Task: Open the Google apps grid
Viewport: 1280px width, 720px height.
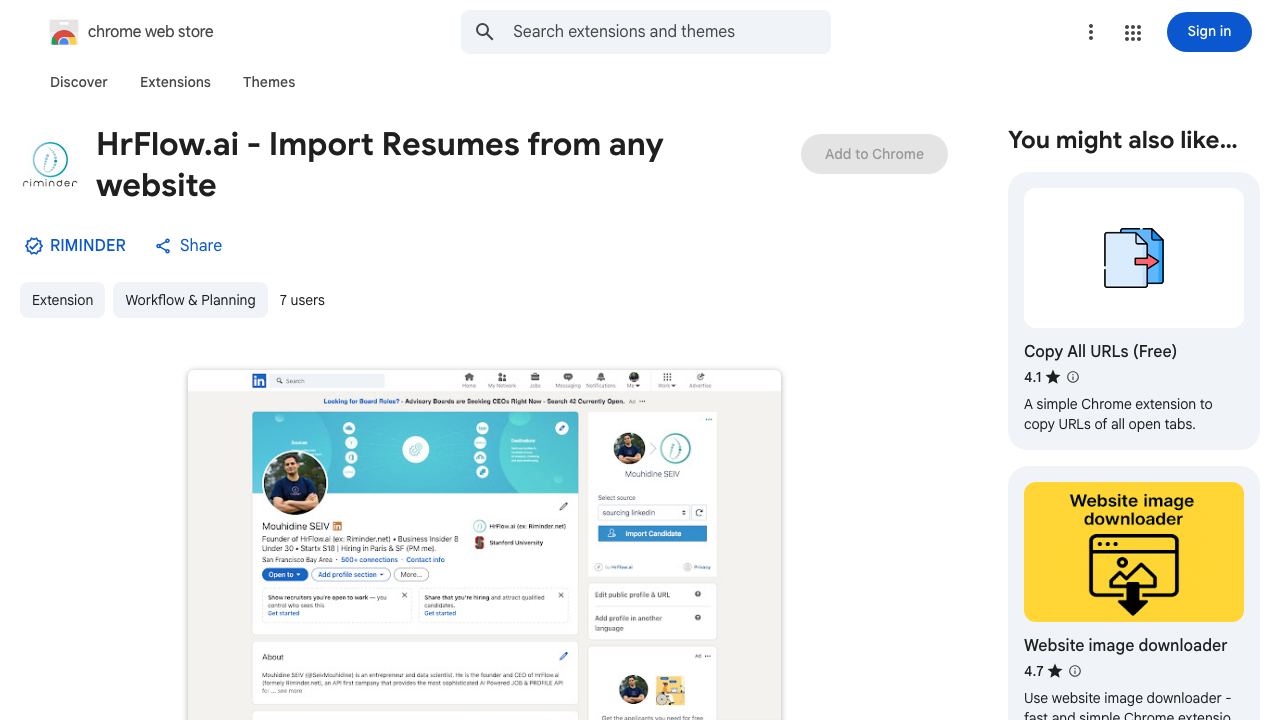Action: [1133, 33]
